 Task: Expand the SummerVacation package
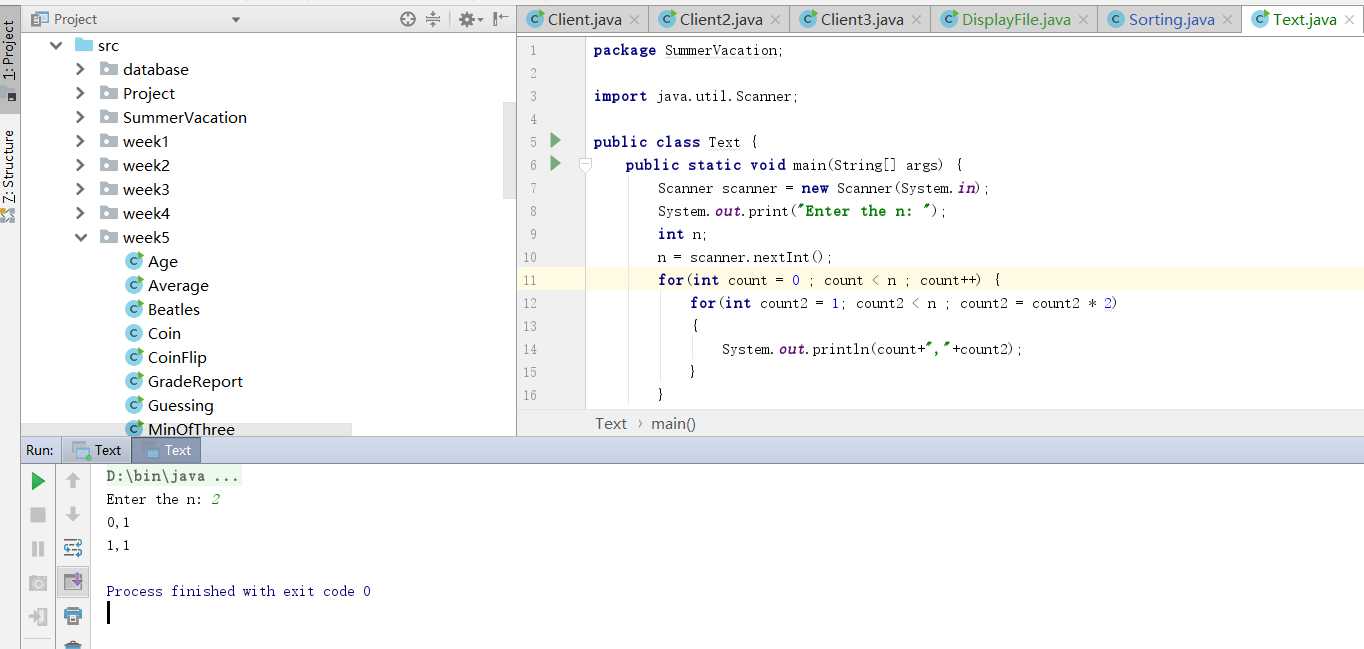click(x=80, y=117)
